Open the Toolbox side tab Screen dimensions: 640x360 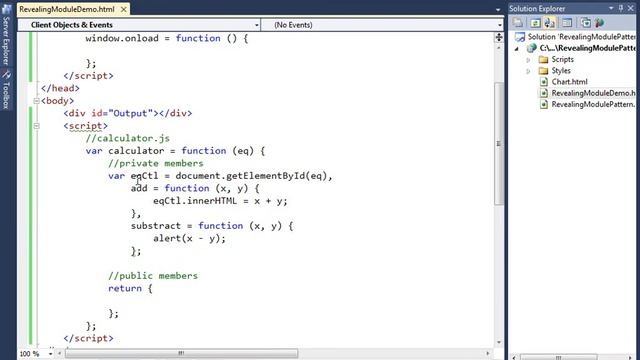tap(6, 90)
